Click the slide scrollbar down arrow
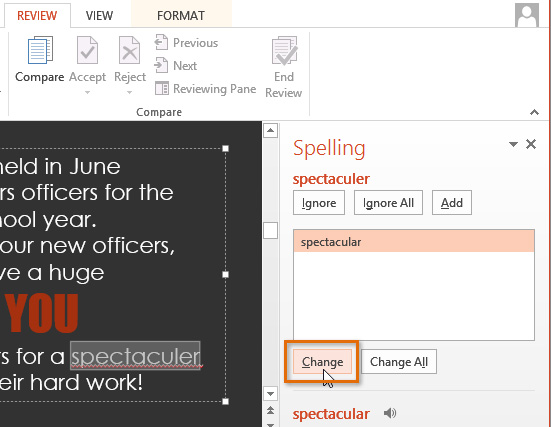Image resolution: width=551 pixels, height=427 pixels. pyautogui.click(x=270, y=394)
